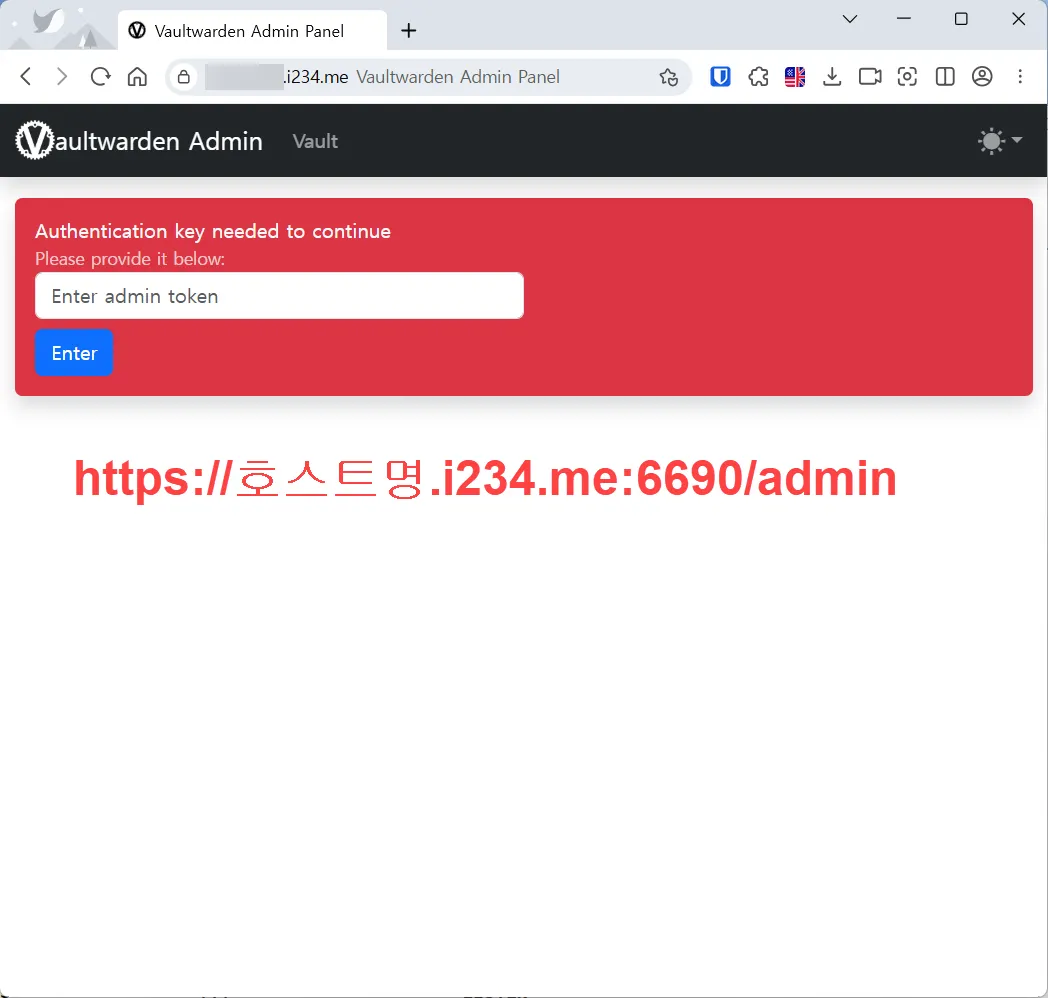The height and width of the screenshot is (998, 1048).
Task: Bookmark this page with the star icon
Action: 668,77
